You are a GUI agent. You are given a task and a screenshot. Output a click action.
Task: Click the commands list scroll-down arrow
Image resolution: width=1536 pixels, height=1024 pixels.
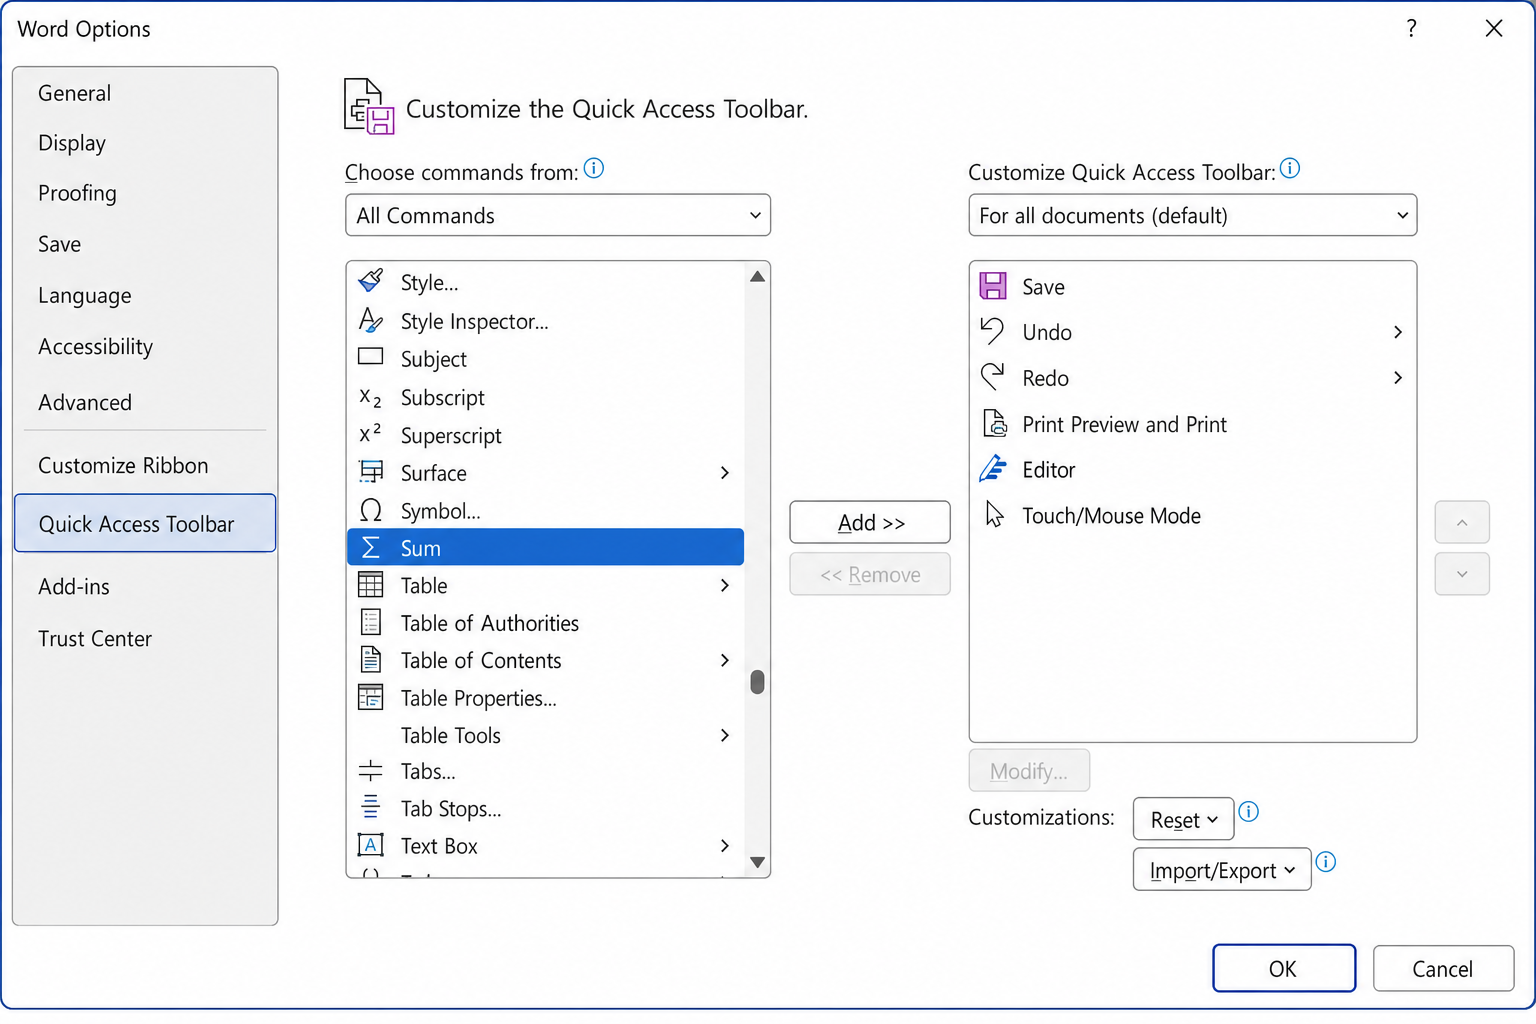point(757,862)
